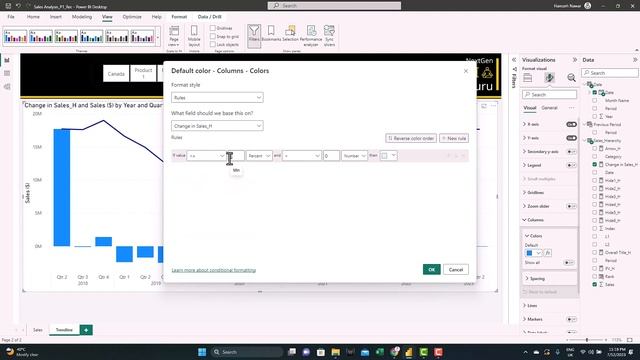The width and height of the screenshot is (640, 360).
Task: Cancel the color rules dialog
Action: (x=456, y=269)
